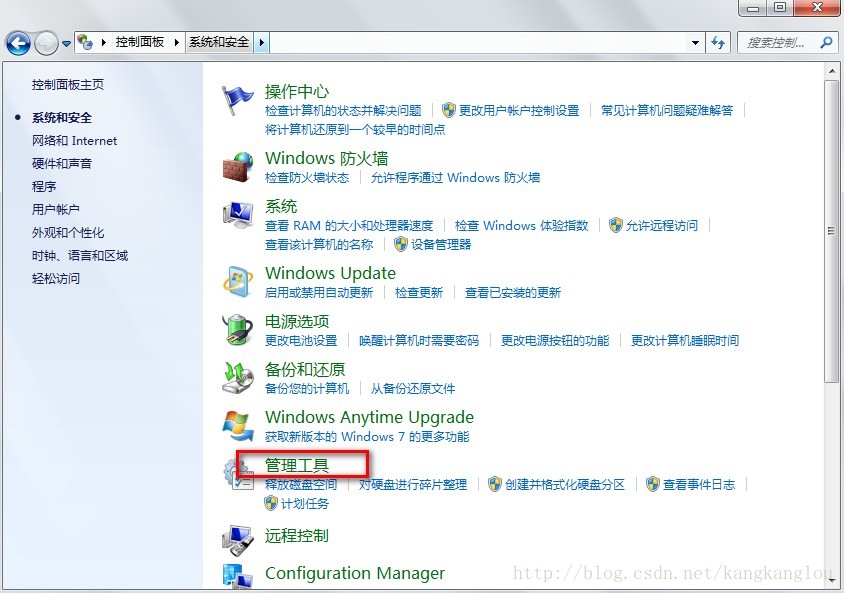This screenshot has width=844, height=593.
Task: Select 网络和 Internet in the sidebar
Action: click(x=74, y=141)
